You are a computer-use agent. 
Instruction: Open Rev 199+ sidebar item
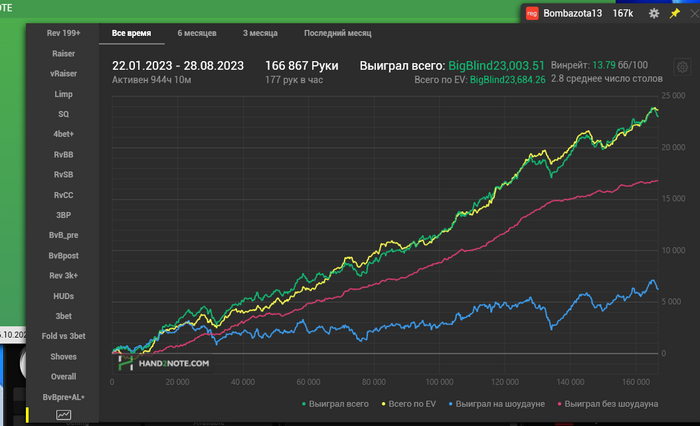(63, 33)
